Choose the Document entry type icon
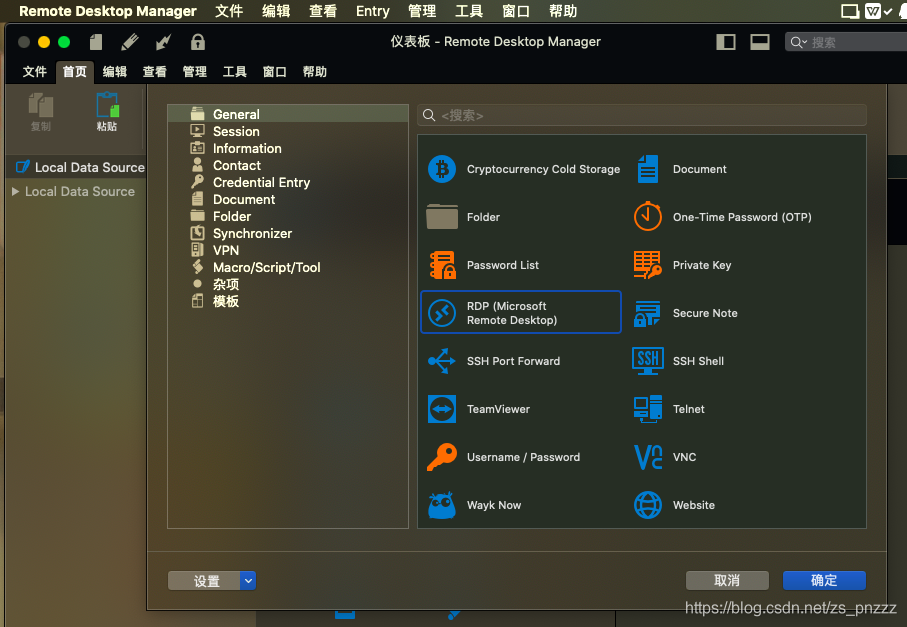The width and height of the screenshot is (907, 627). (x=648, y=169)
